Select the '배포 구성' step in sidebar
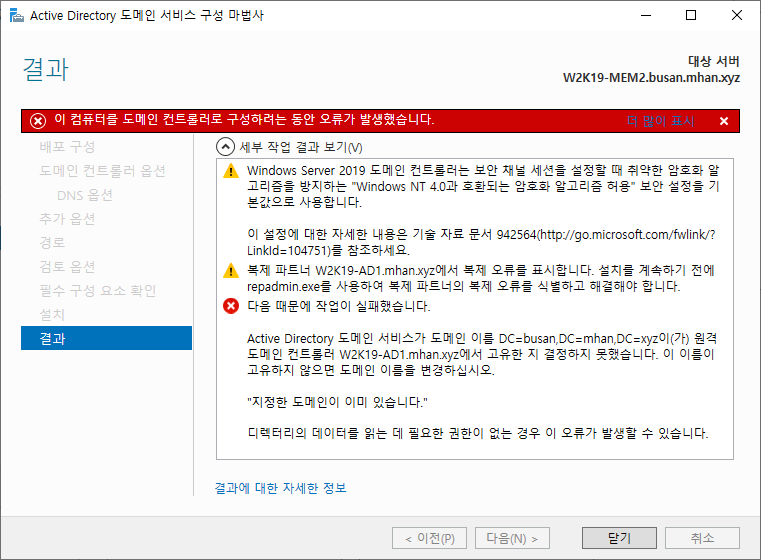Screen dimensions: 761x560 [x=67, y=147]
